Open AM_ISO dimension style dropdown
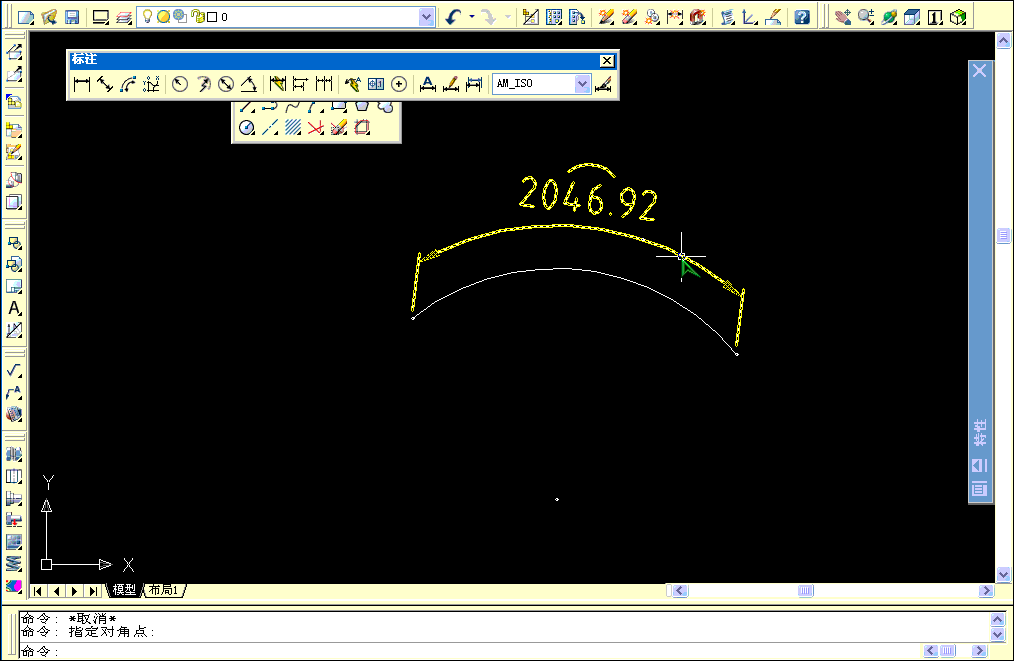The image size is (1014, 661). (x=582, y=84)
